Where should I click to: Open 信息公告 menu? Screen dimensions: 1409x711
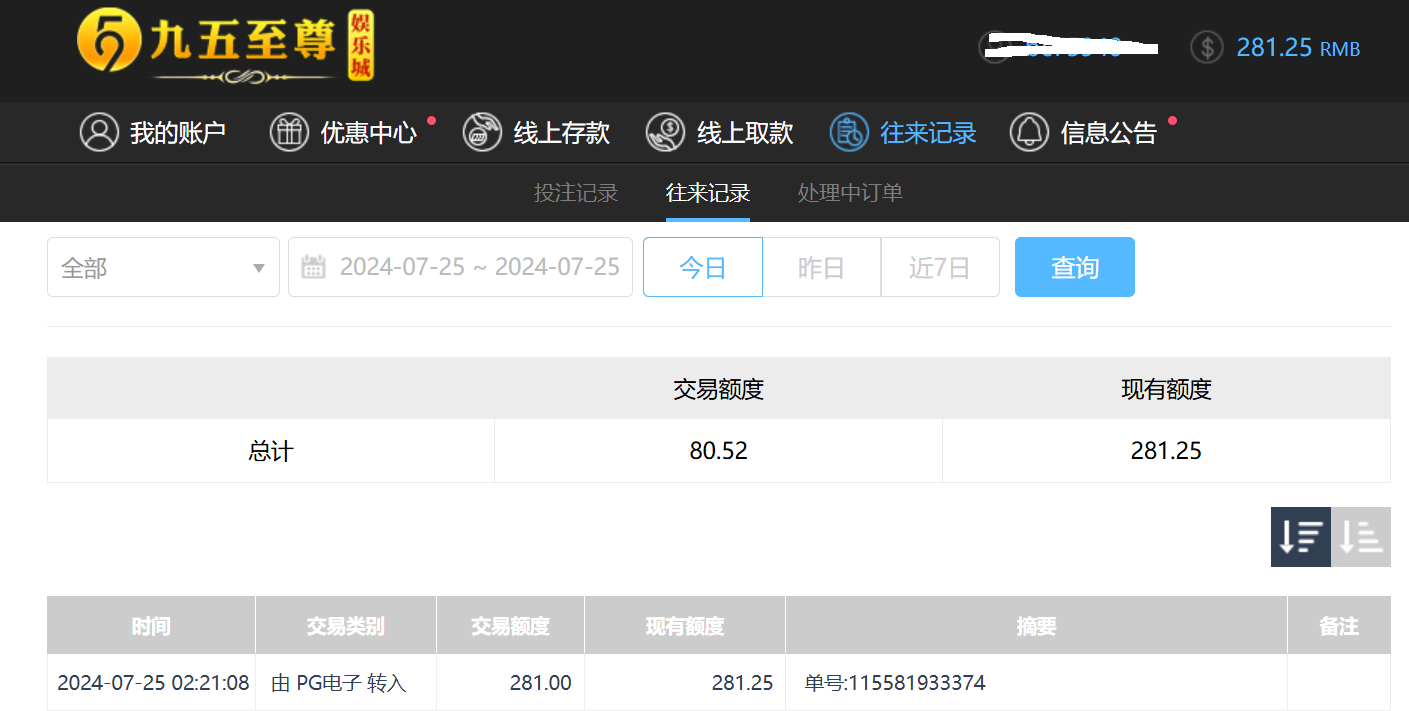coord(1083,132)
